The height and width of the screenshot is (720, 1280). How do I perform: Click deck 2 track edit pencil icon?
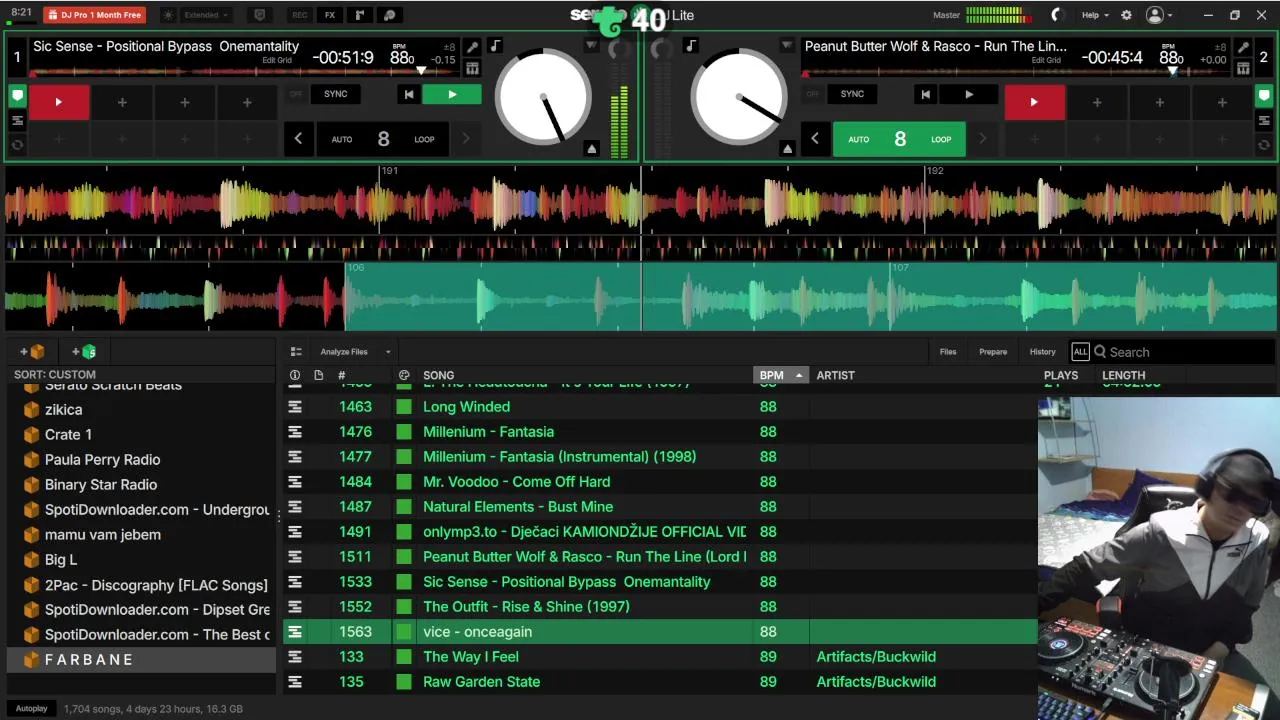point(1243,47)
